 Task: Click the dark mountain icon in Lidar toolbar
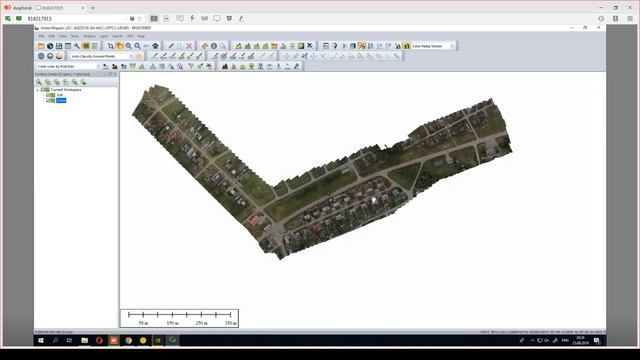(225, 66)
